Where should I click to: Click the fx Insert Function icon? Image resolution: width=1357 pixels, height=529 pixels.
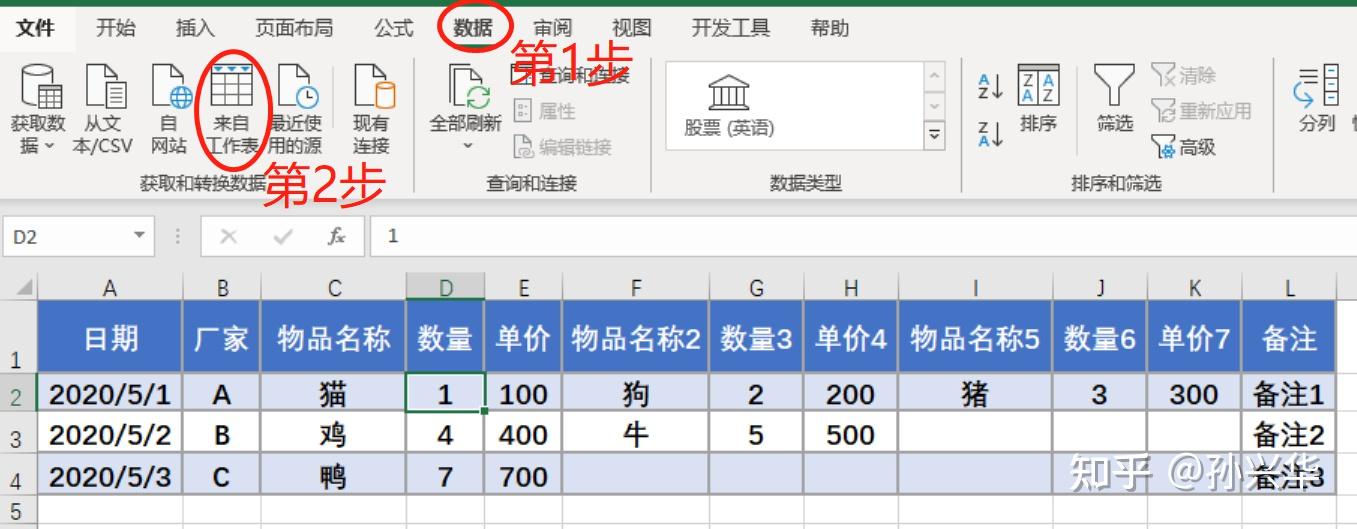tap(337, 237)
